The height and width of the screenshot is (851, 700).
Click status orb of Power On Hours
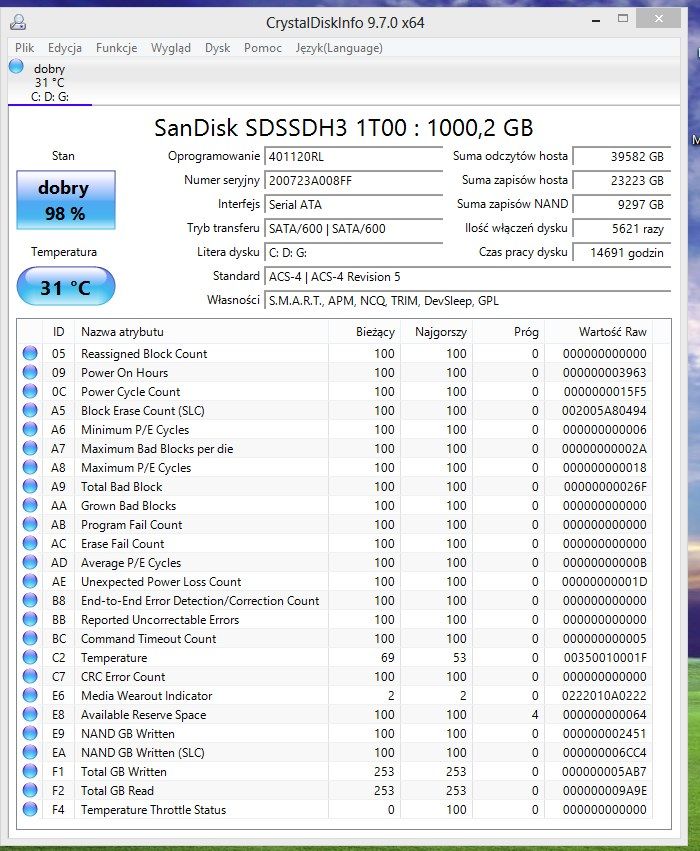30,372
